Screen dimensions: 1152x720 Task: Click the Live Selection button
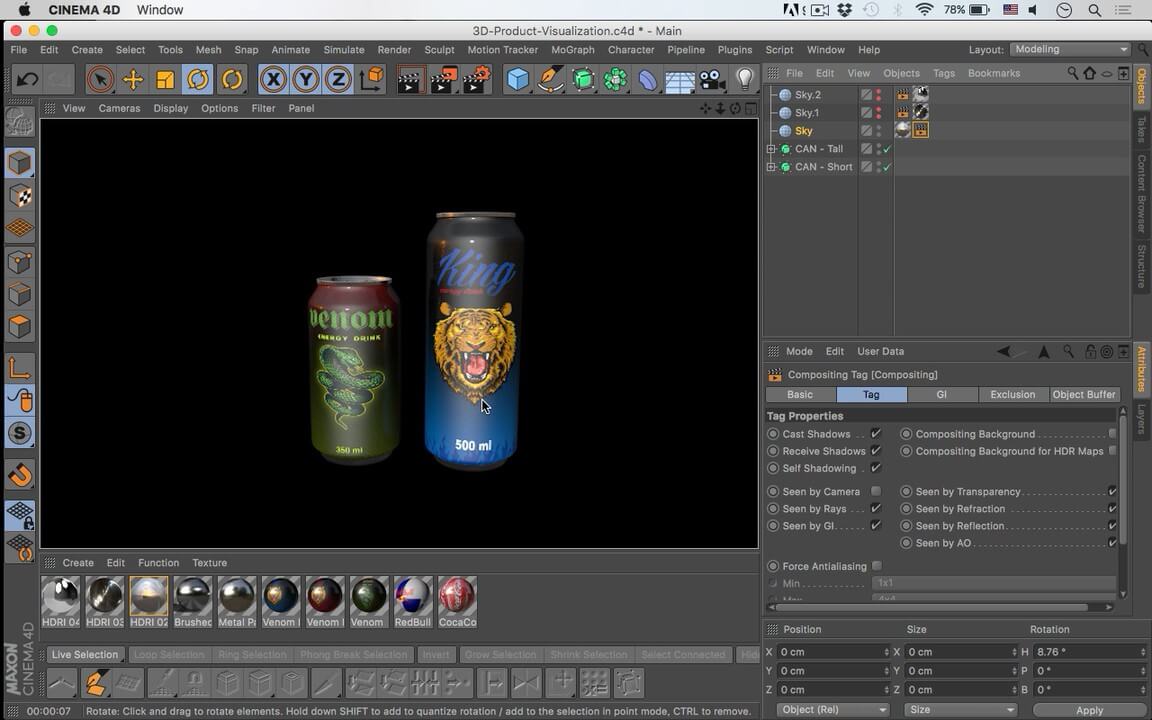(84, 655)
